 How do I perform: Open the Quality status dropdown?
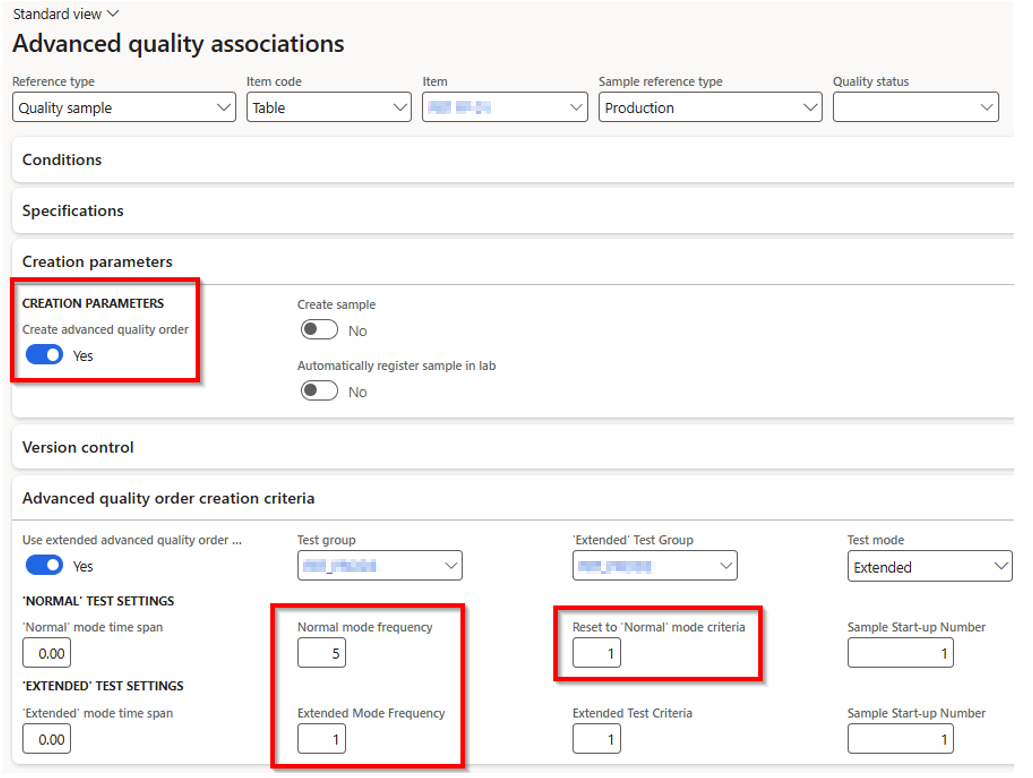tap(915, 108)
